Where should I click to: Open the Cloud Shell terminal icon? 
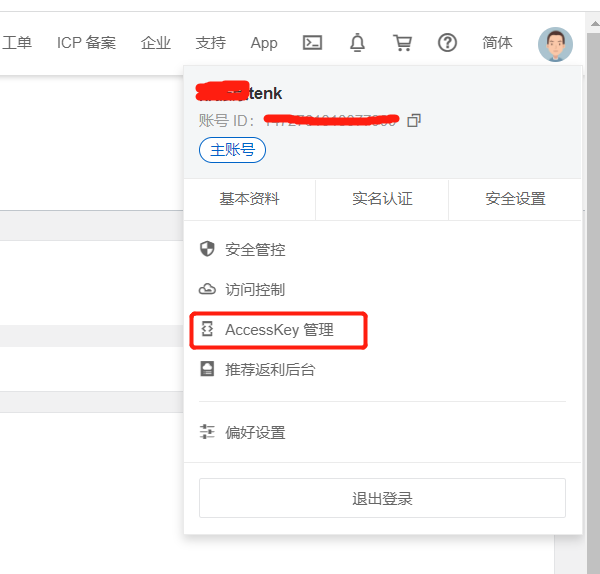point(312,43)
